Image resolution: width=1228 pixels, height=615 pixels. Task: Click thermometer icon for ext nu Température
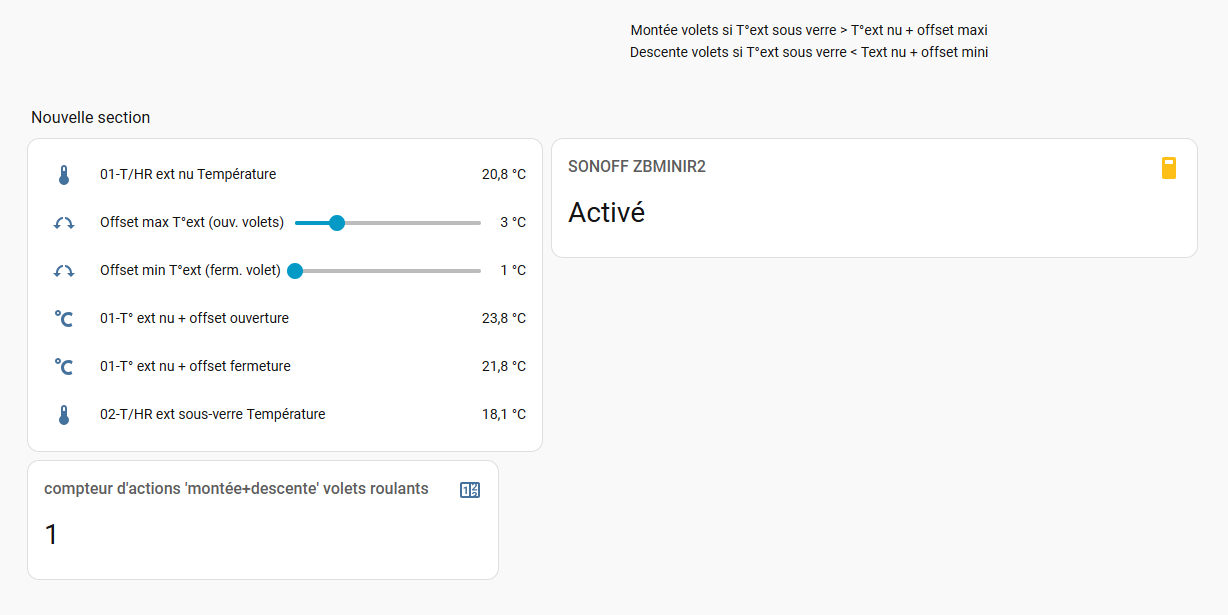tap(64, 175)
